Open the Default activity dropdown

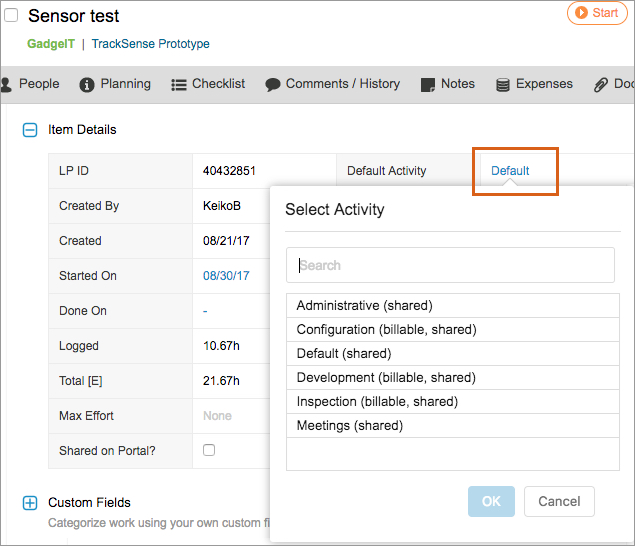click(510, 171)
